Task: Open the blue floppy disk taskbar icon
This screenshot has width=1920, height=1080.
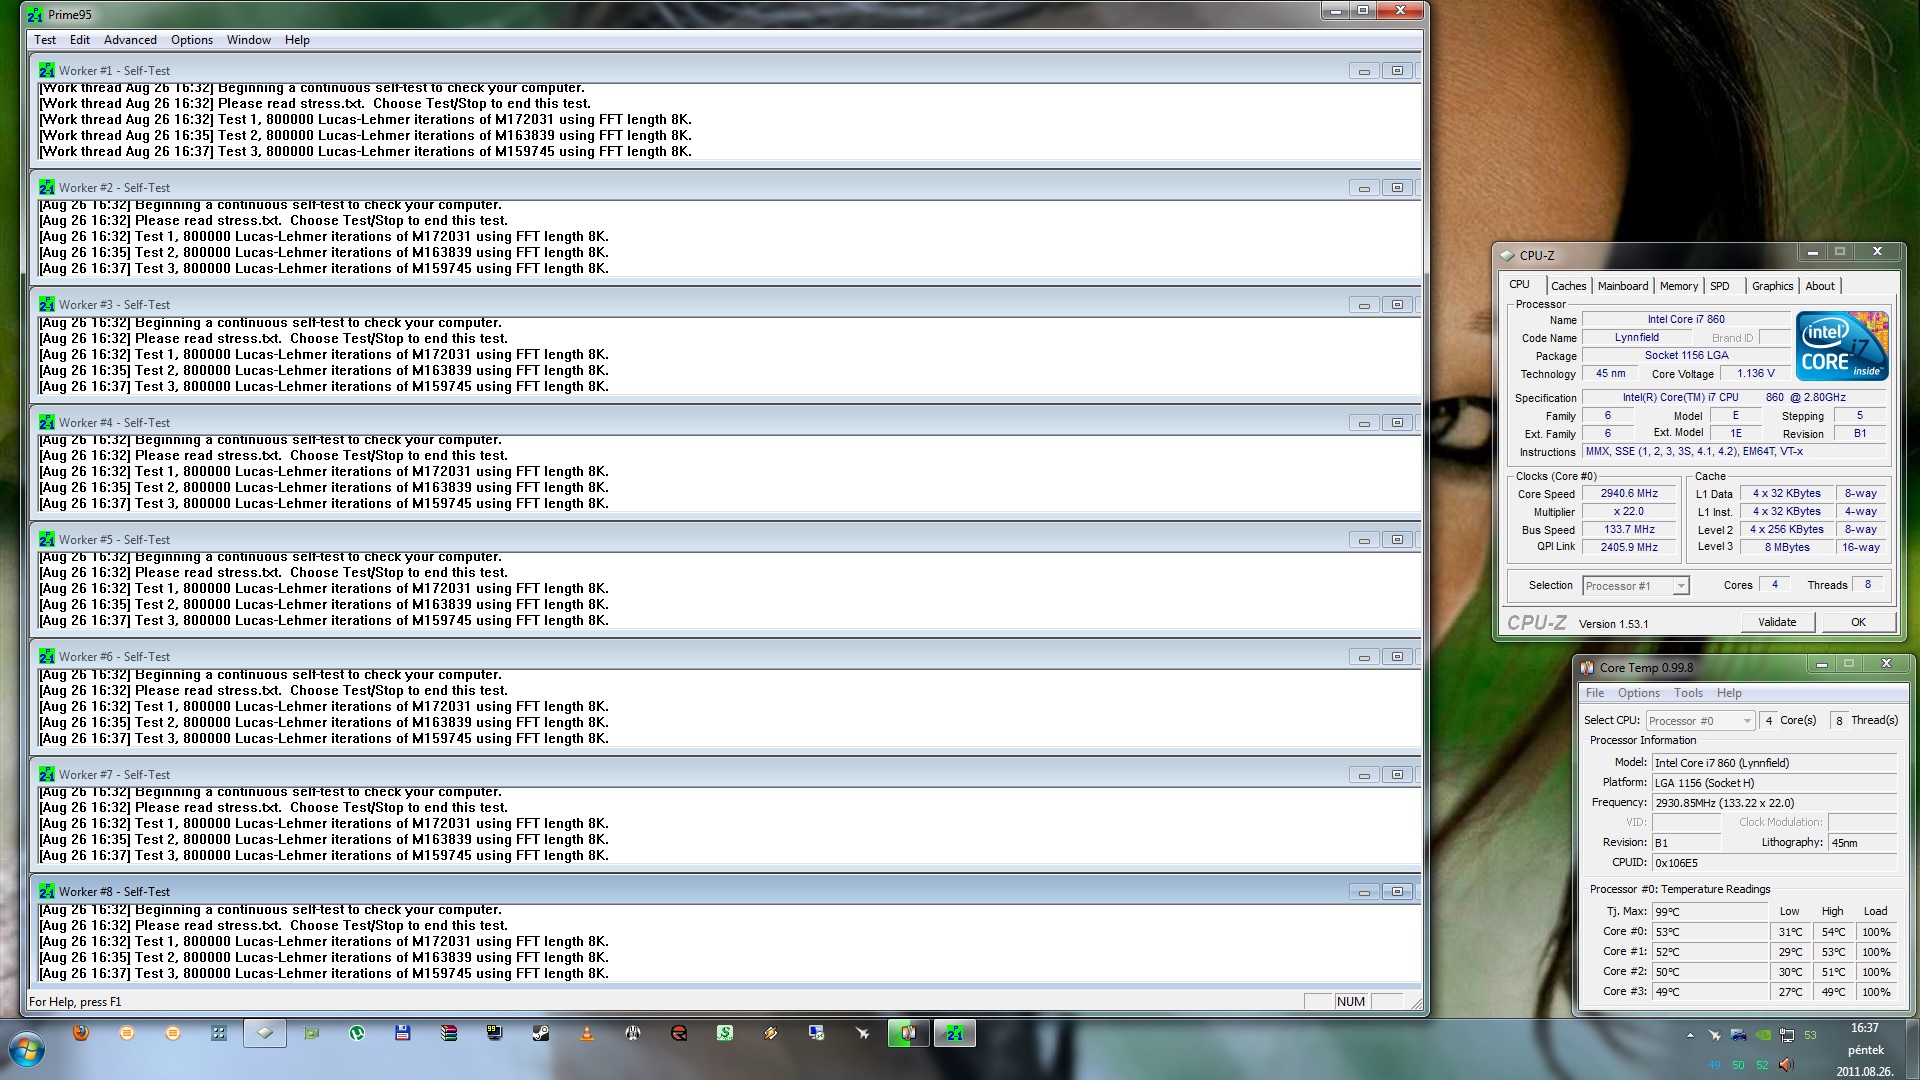Action: (x=403, y=1033)
